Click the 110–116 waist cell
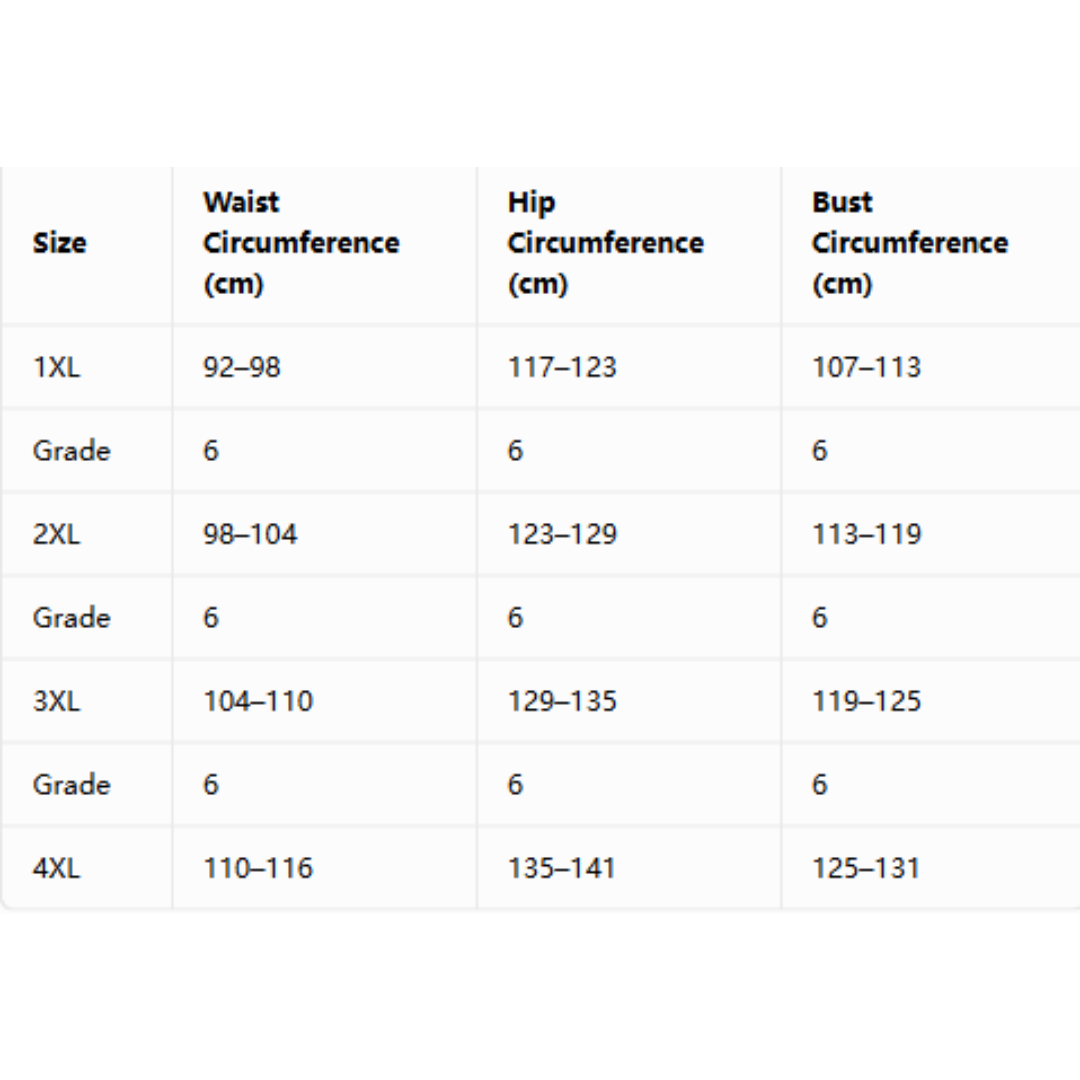1080x1080 pixels. (258, 868)
